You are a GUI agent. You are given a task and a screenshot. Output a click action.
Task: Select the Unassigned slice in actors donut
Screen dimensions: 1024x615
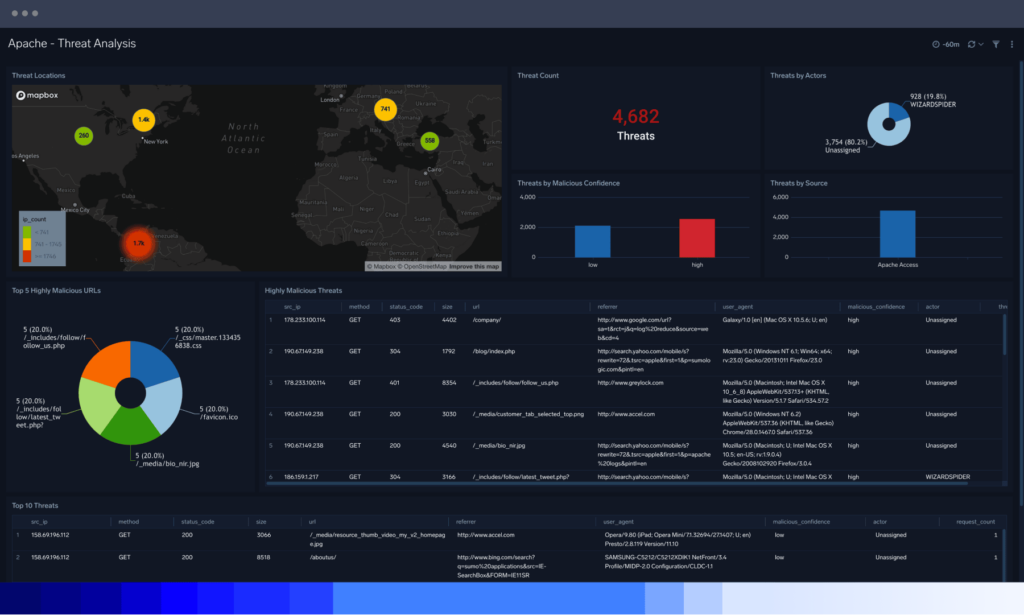[x=878, y=131]
